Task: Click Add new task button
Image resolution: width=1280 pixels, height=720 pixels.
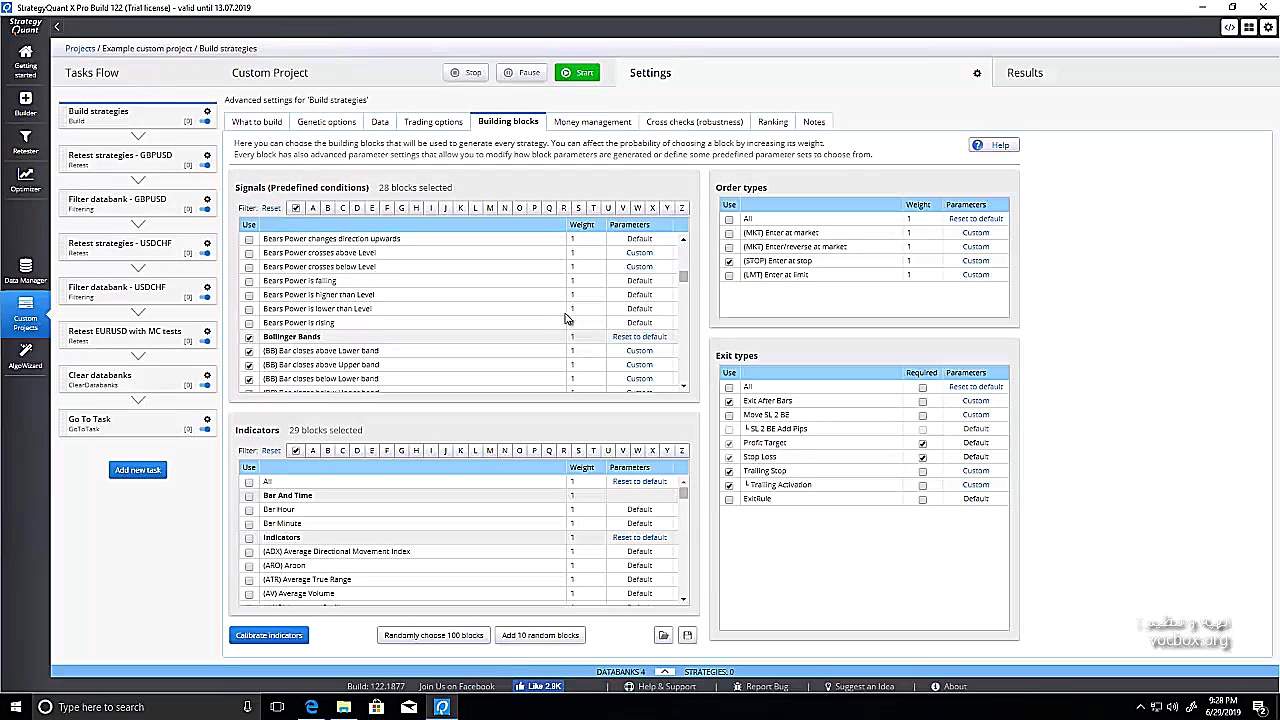Action: 138,470
